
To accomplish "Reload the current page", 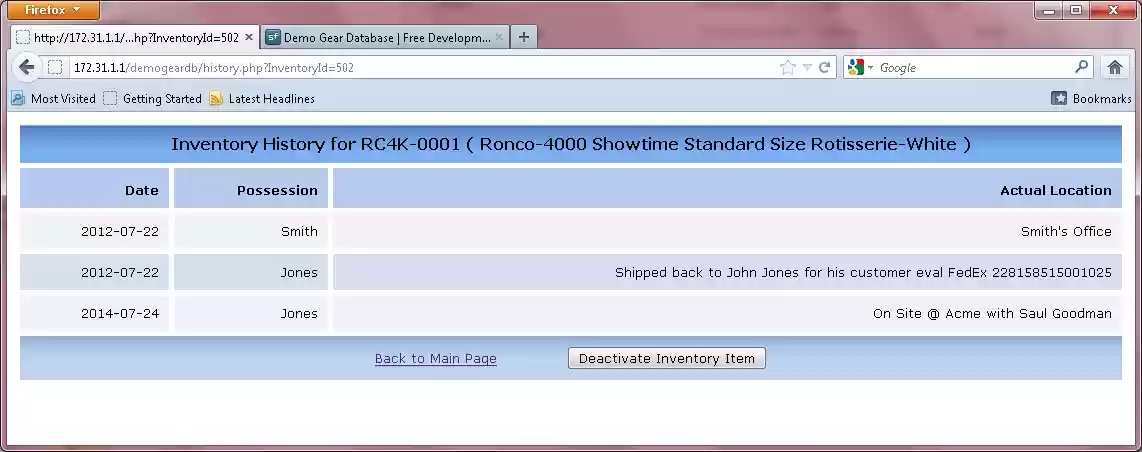I will click(x=824, y=68).
